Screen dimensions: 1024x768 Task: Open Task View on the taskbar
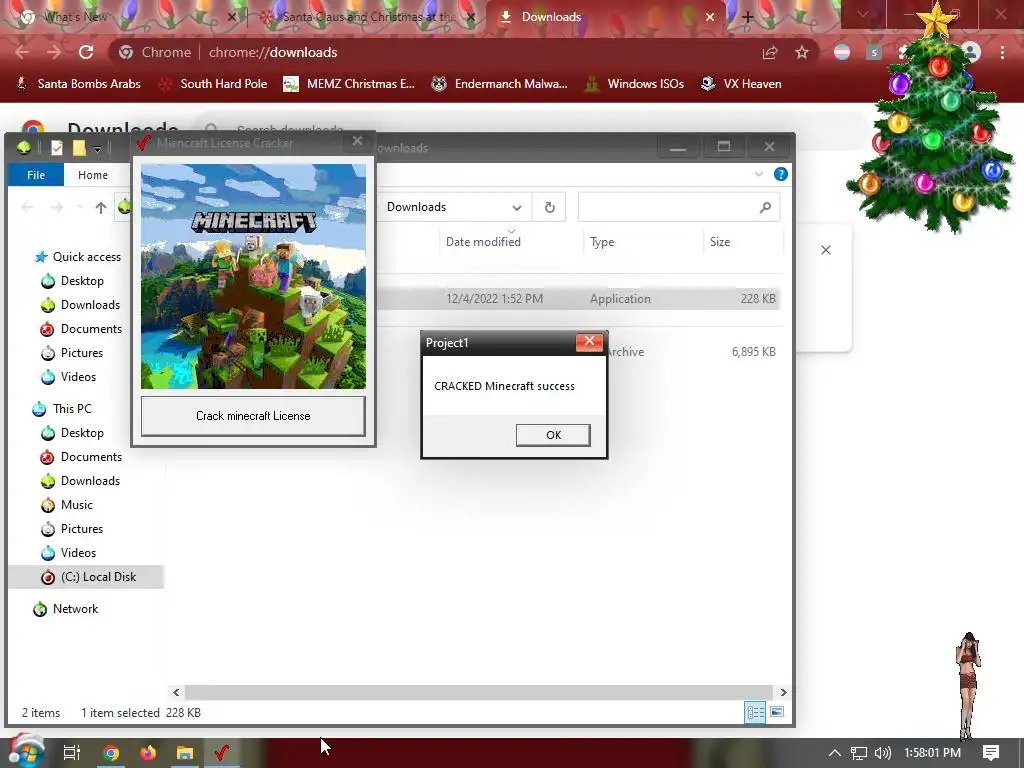point(71,753)
